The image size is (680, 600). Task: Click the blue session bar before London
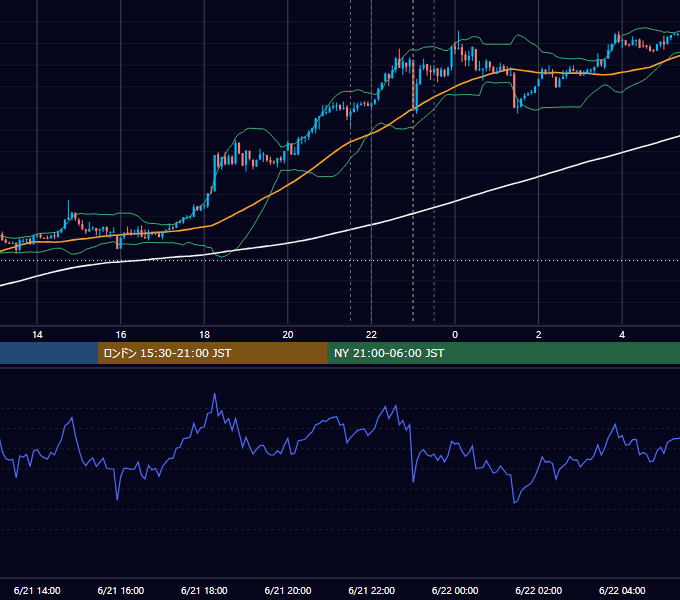(x=49, y=353)
